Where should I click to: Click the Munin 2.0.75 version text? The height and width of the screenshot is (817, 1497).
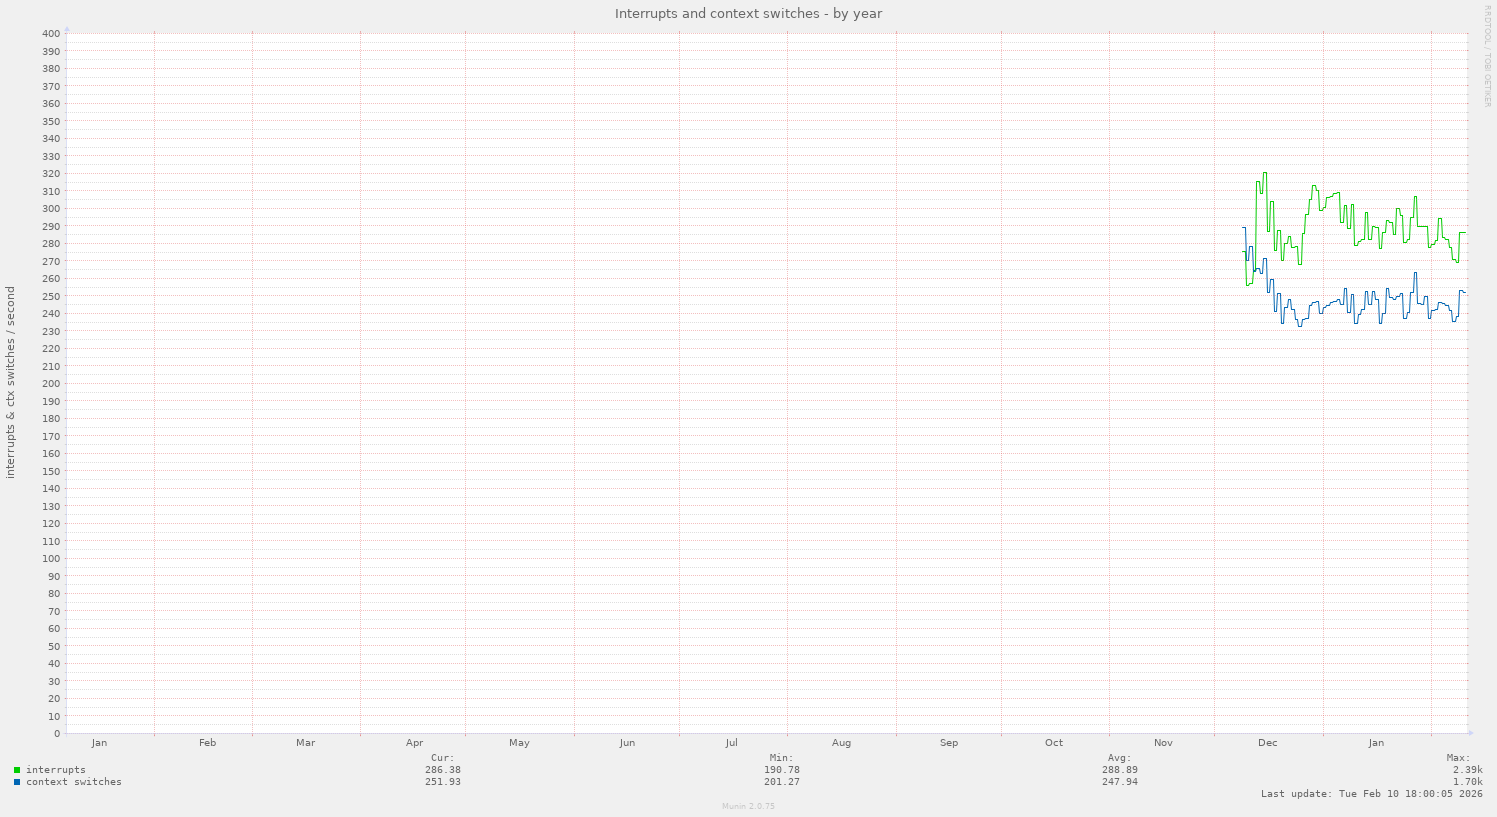tap(748, 806)
